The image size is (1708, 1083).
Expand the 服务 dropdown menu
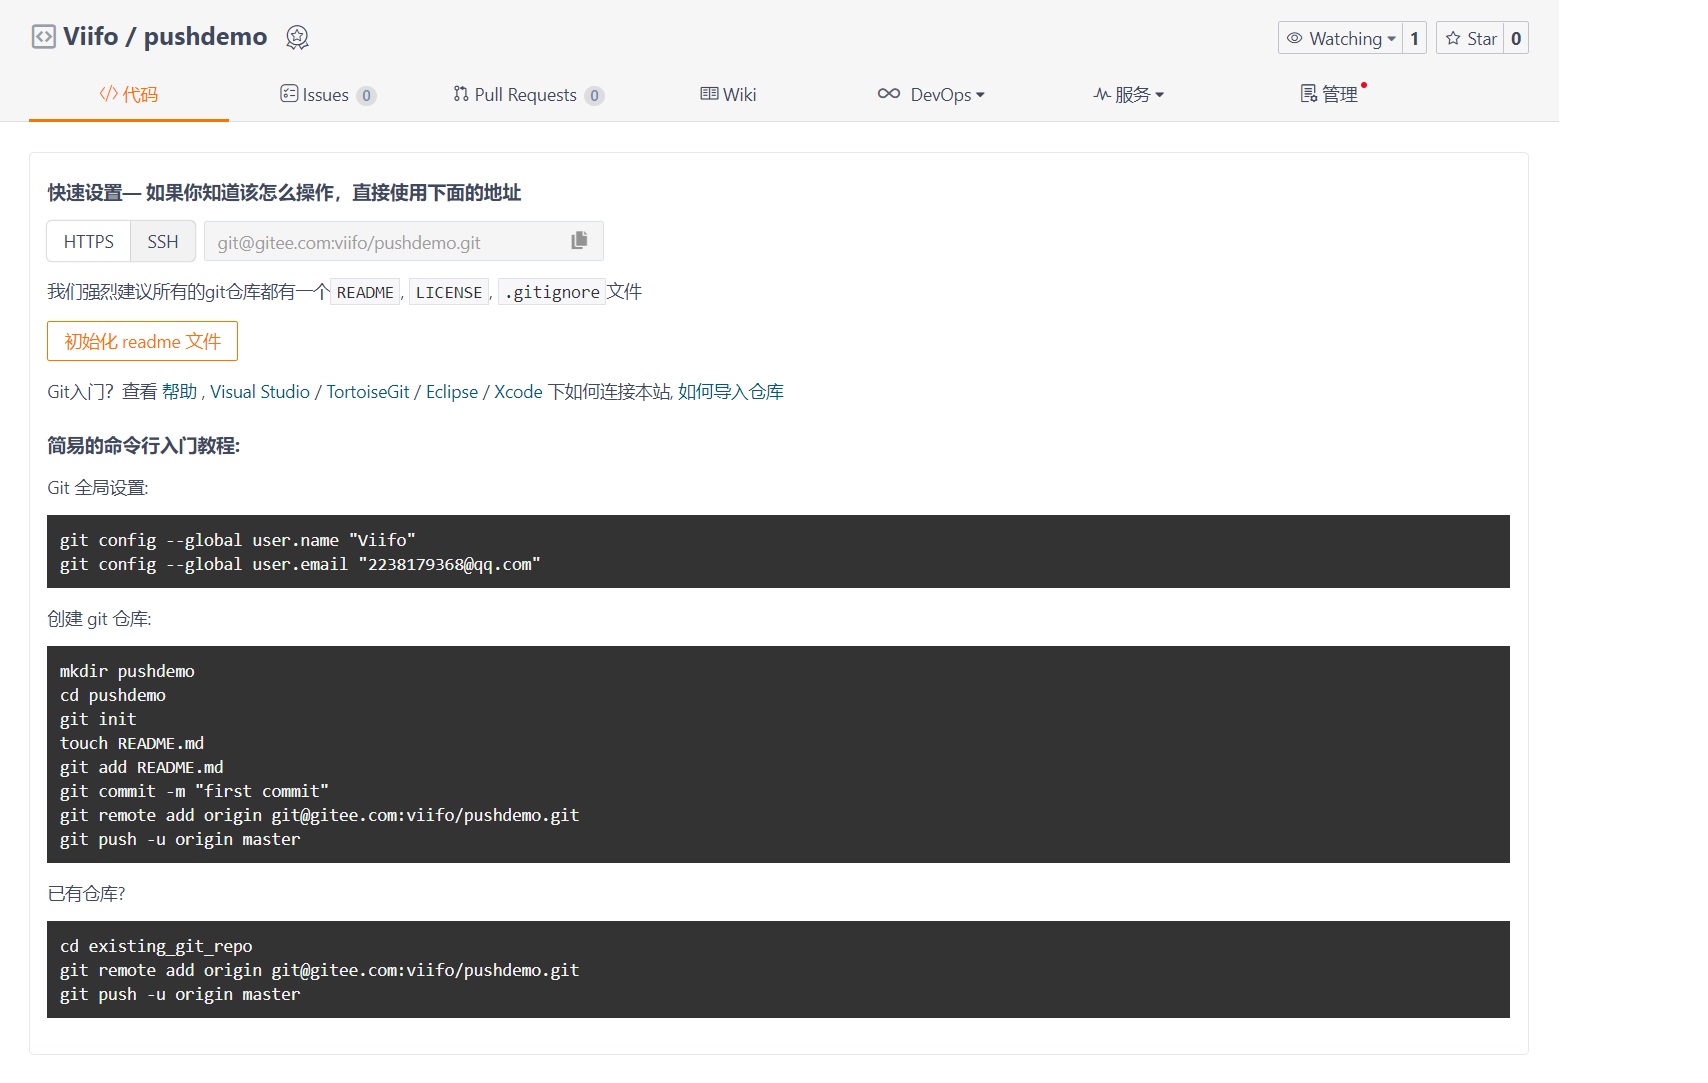coord(1129,95)
